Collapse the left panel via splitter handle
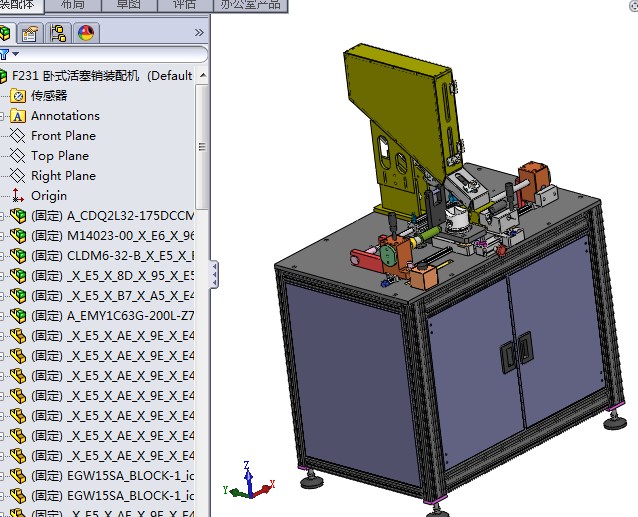Image resolution: width=638 pixels, height=517 pixels. coord(214,275)
